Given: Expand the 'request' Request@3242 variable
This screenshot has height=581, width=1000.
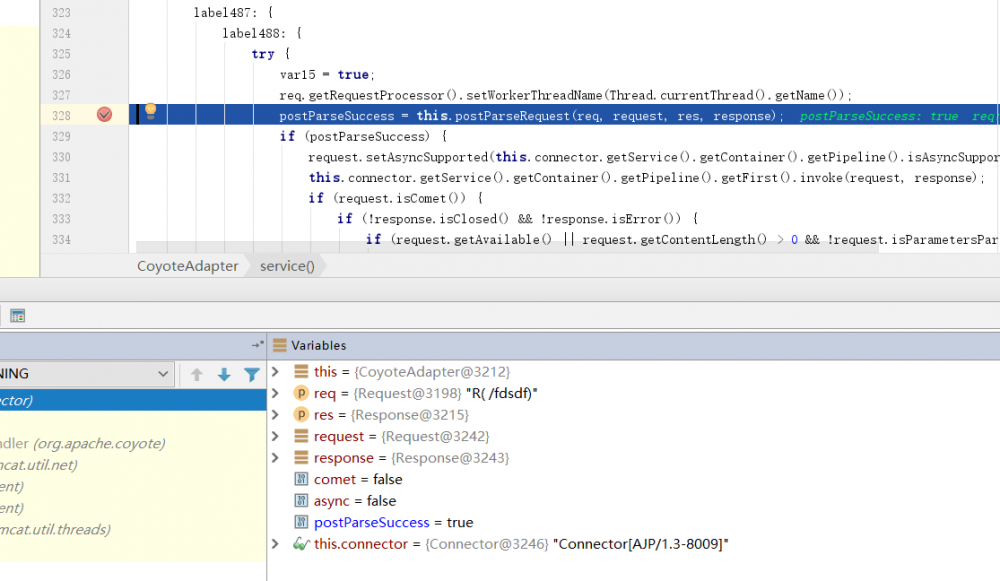Looking at the screenshot, I should tap(276, 436).
